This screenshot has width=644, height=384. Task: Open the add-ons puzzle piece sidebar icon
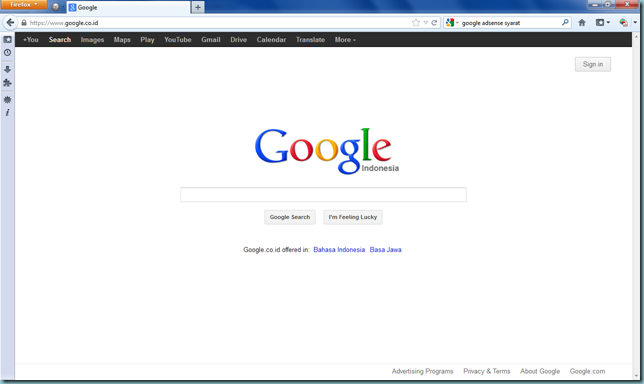7,83
